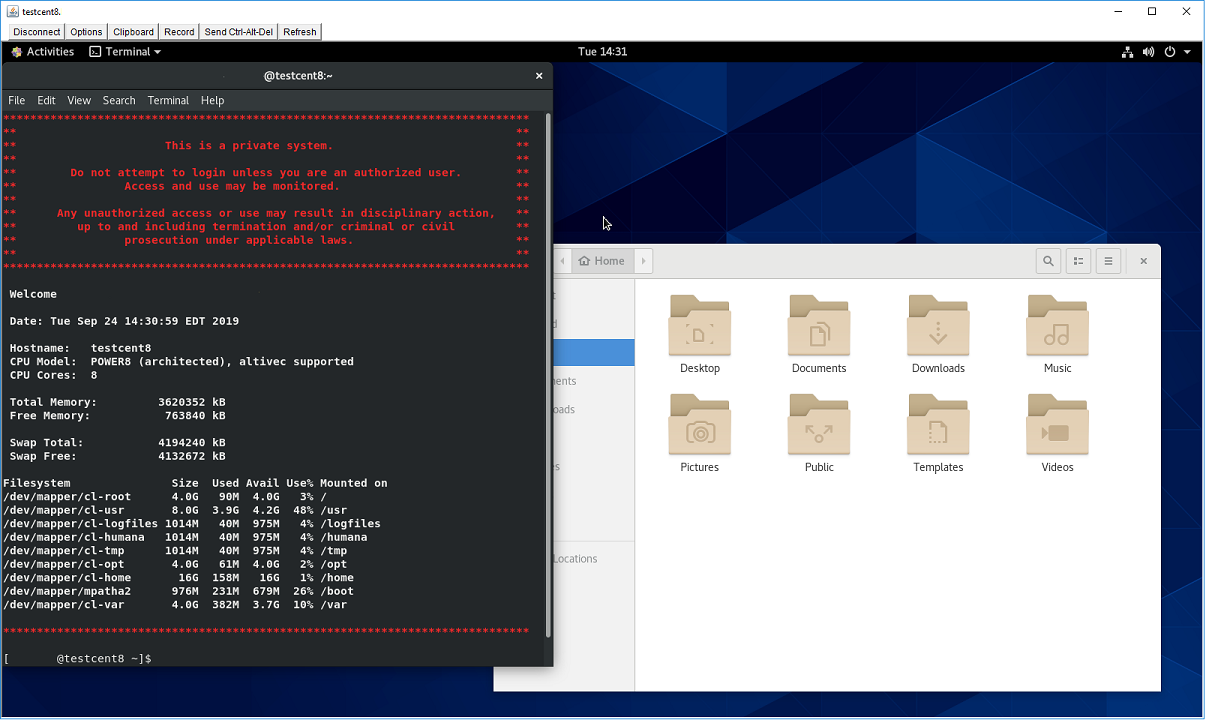Open the Videos folder icon
Viewport: 1205px width, 720px height.
1057,425
